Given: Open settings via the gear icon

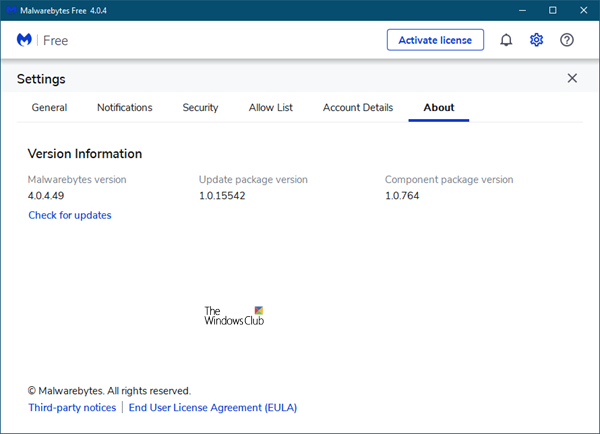Looking at the screenshot, I should click(x=536, y=40).
